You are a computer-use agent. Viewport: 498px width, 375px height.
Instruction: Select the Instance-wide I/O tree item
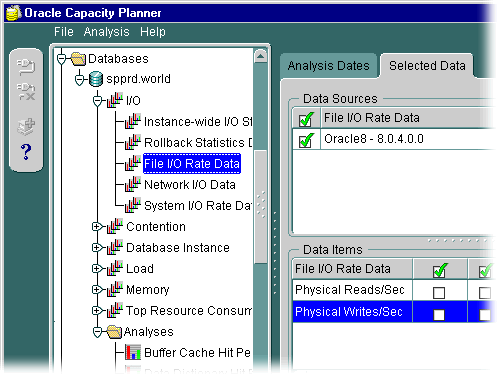(198, 122)
